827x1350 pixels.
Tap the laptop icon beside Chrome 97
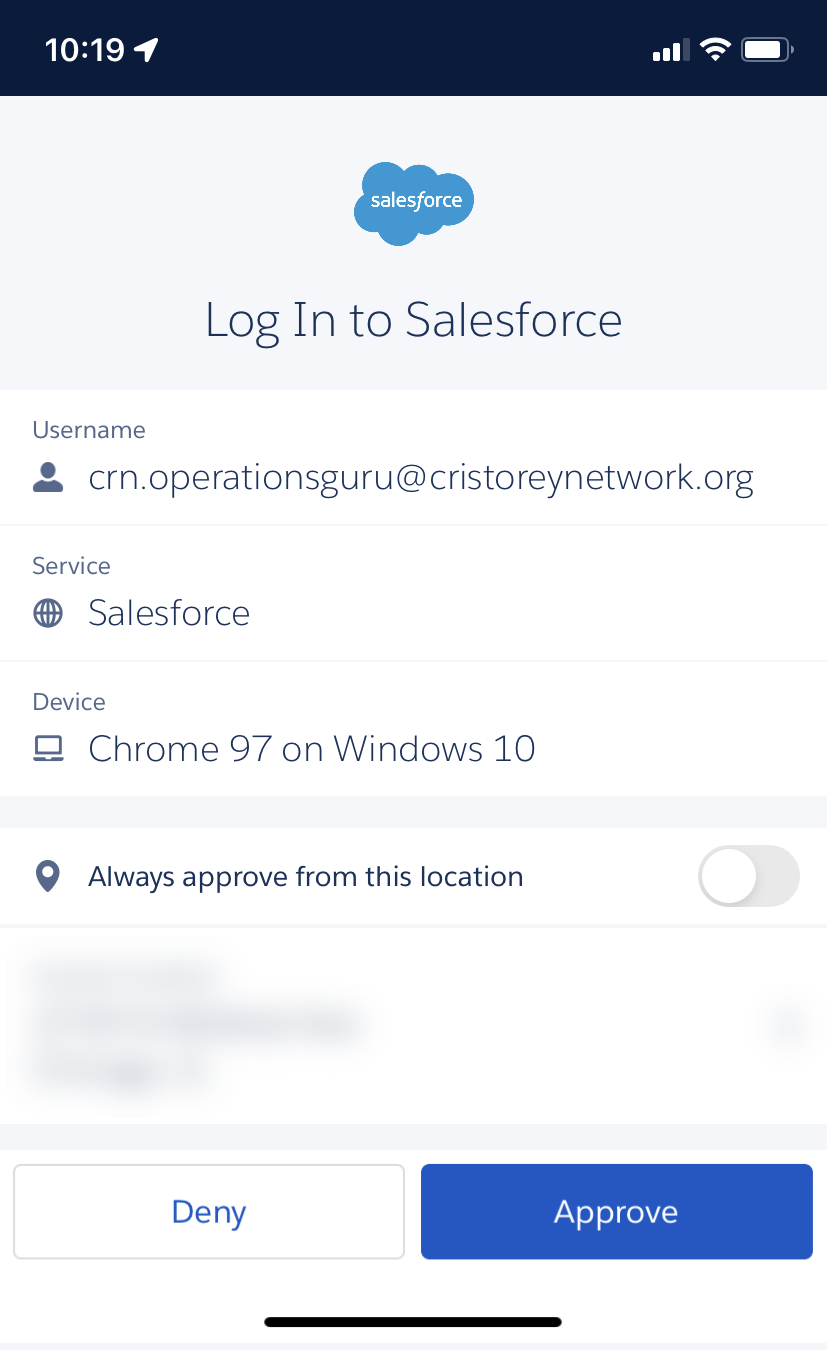pos(48,749)
